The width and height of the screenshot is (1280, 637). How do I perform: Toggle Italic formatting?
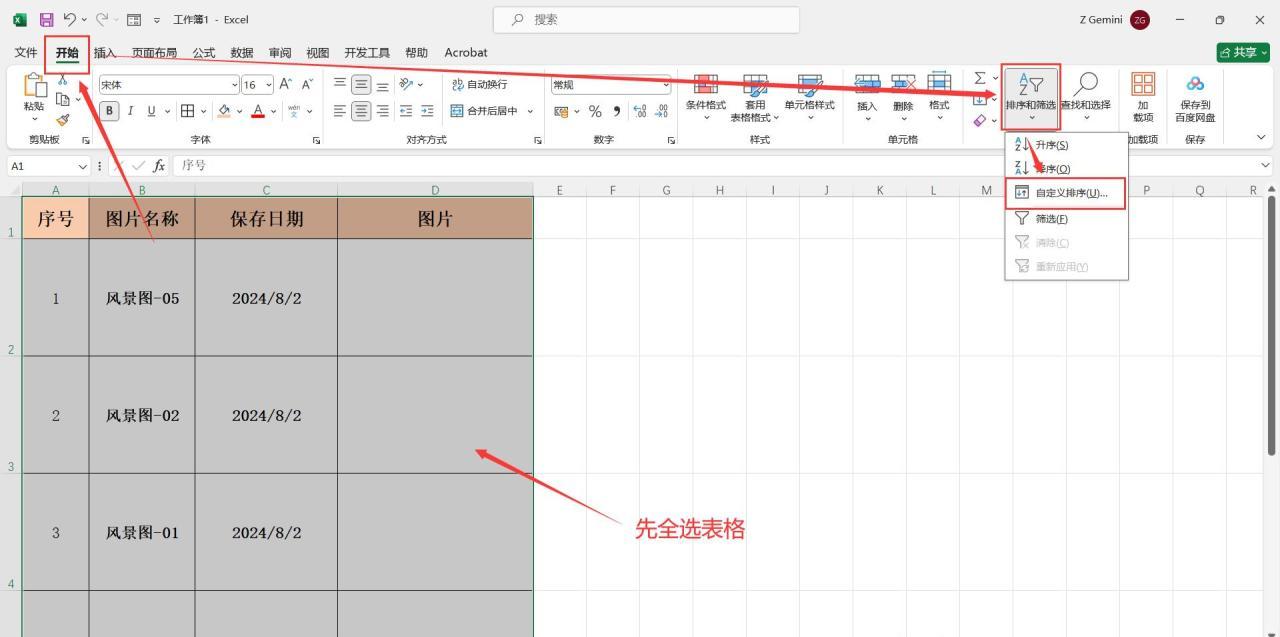point(130,111)
